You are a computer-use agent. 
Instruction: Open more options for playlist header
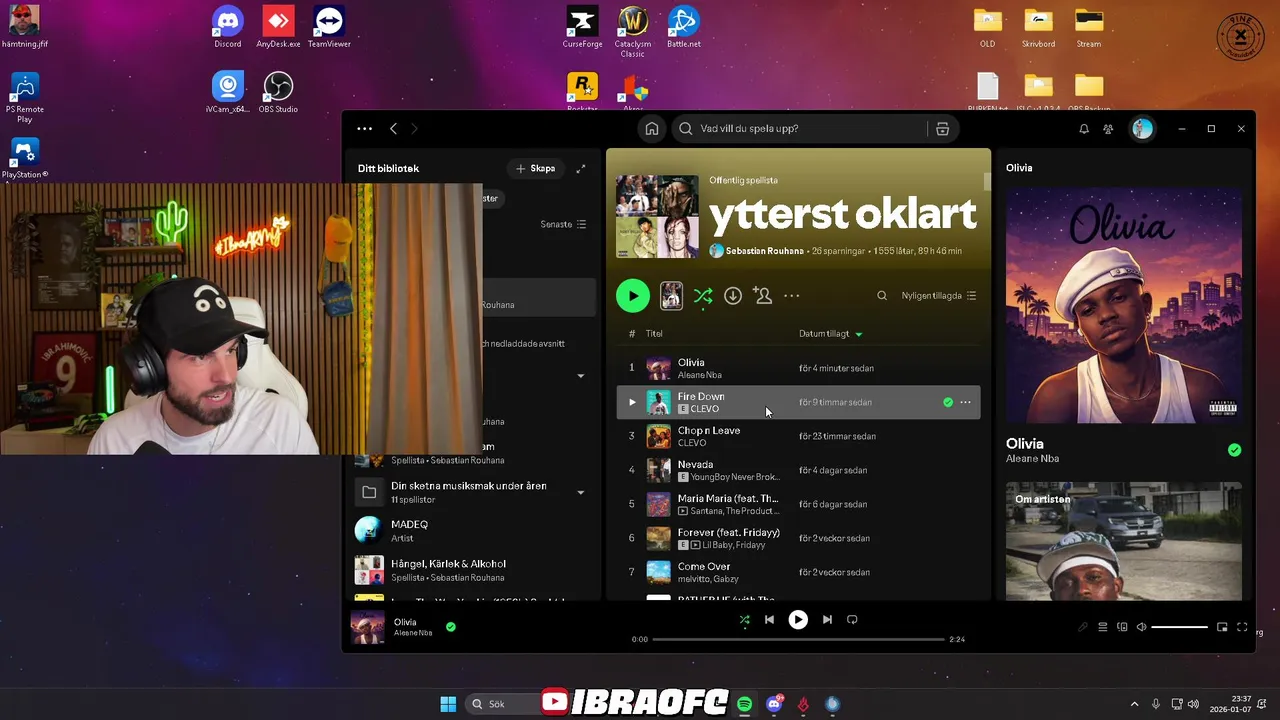click(x=792, y=295)
